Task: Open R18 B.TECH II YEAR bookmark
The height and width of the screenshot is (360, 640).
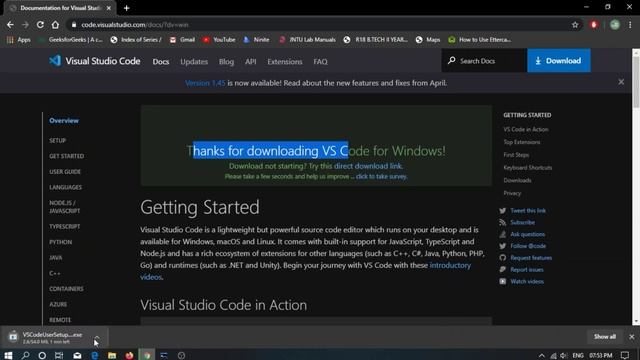Action: [x=376, y=40]
